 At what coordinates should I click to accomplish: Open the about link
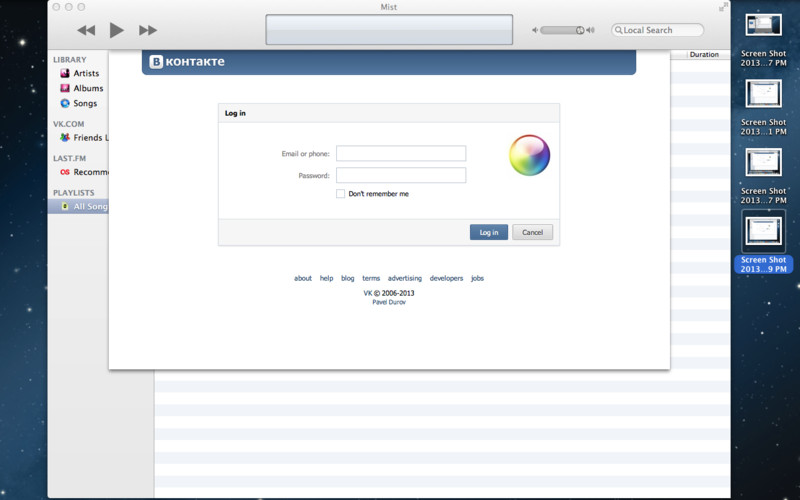[x=303, y=278]
